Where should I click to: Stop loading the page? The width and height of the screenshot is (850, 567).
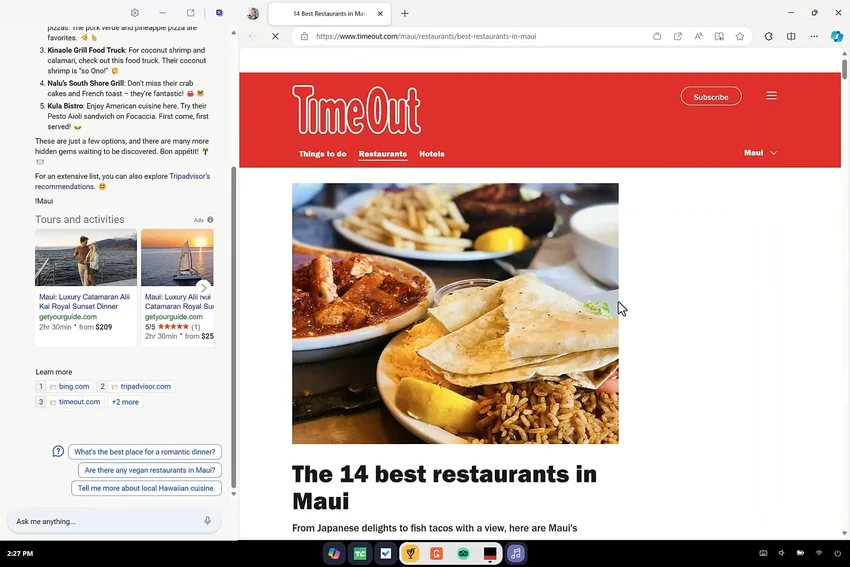coord(275,36)
